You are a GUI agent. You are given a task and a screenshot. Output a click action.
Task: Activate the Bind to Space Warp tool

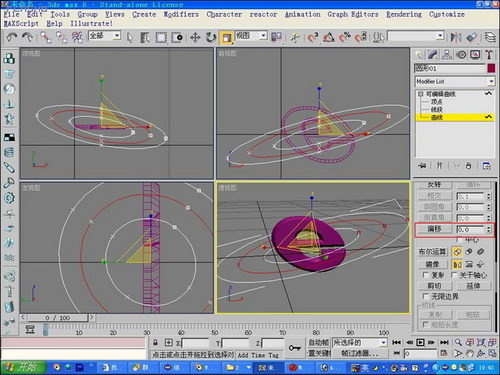[x=77, y=37]
